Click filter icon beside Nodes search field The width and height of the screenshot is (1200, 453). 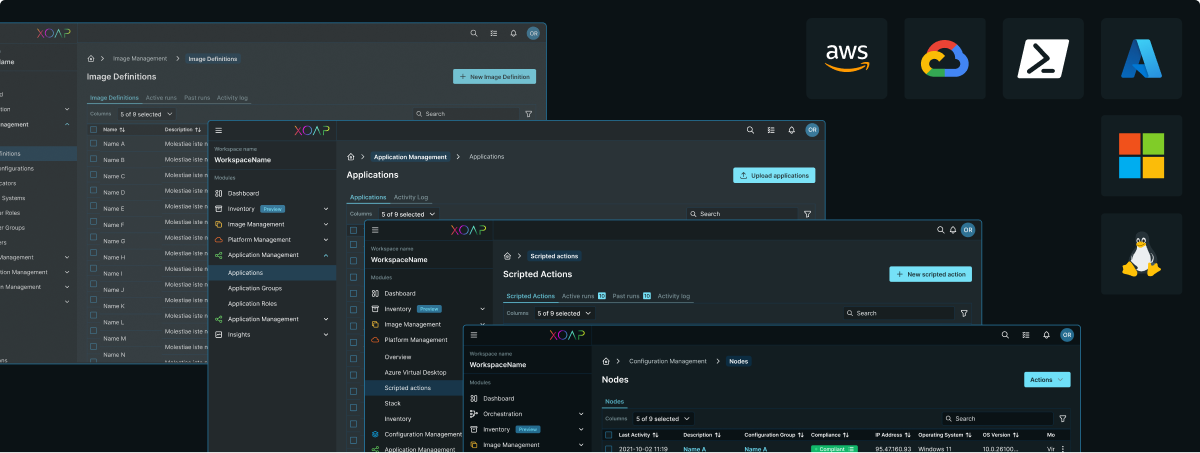(x=1062, y=418)
